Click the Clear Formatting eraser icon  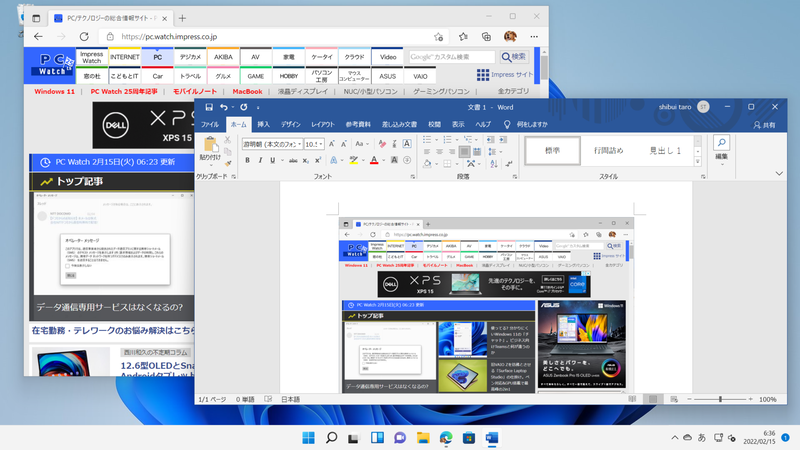pos(382,144)
